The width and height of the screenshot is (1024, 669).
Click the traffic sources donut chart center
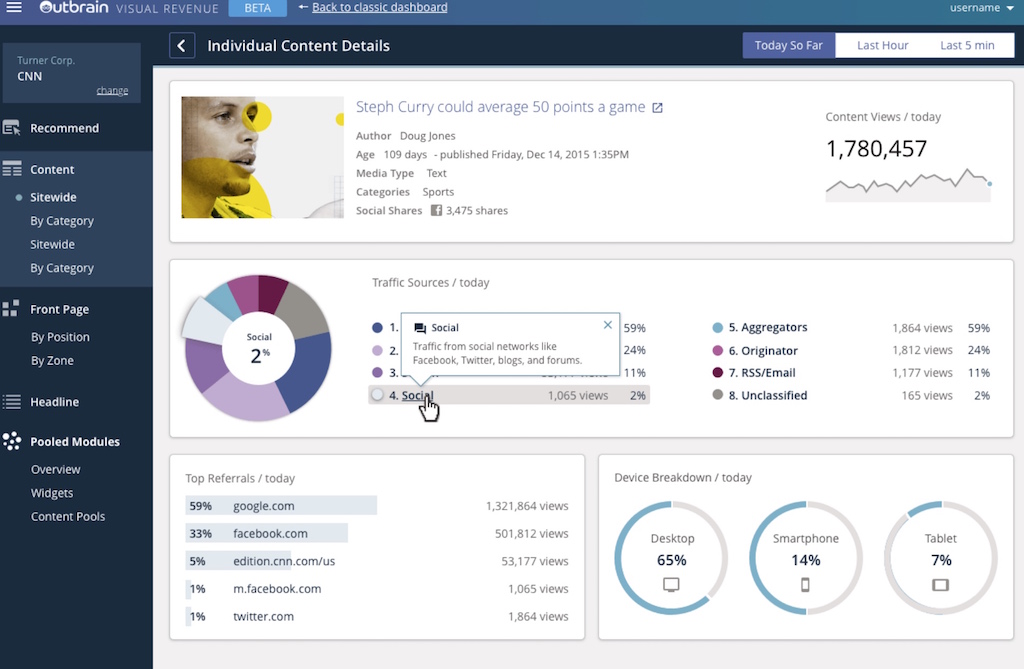[x=259, y=349]
